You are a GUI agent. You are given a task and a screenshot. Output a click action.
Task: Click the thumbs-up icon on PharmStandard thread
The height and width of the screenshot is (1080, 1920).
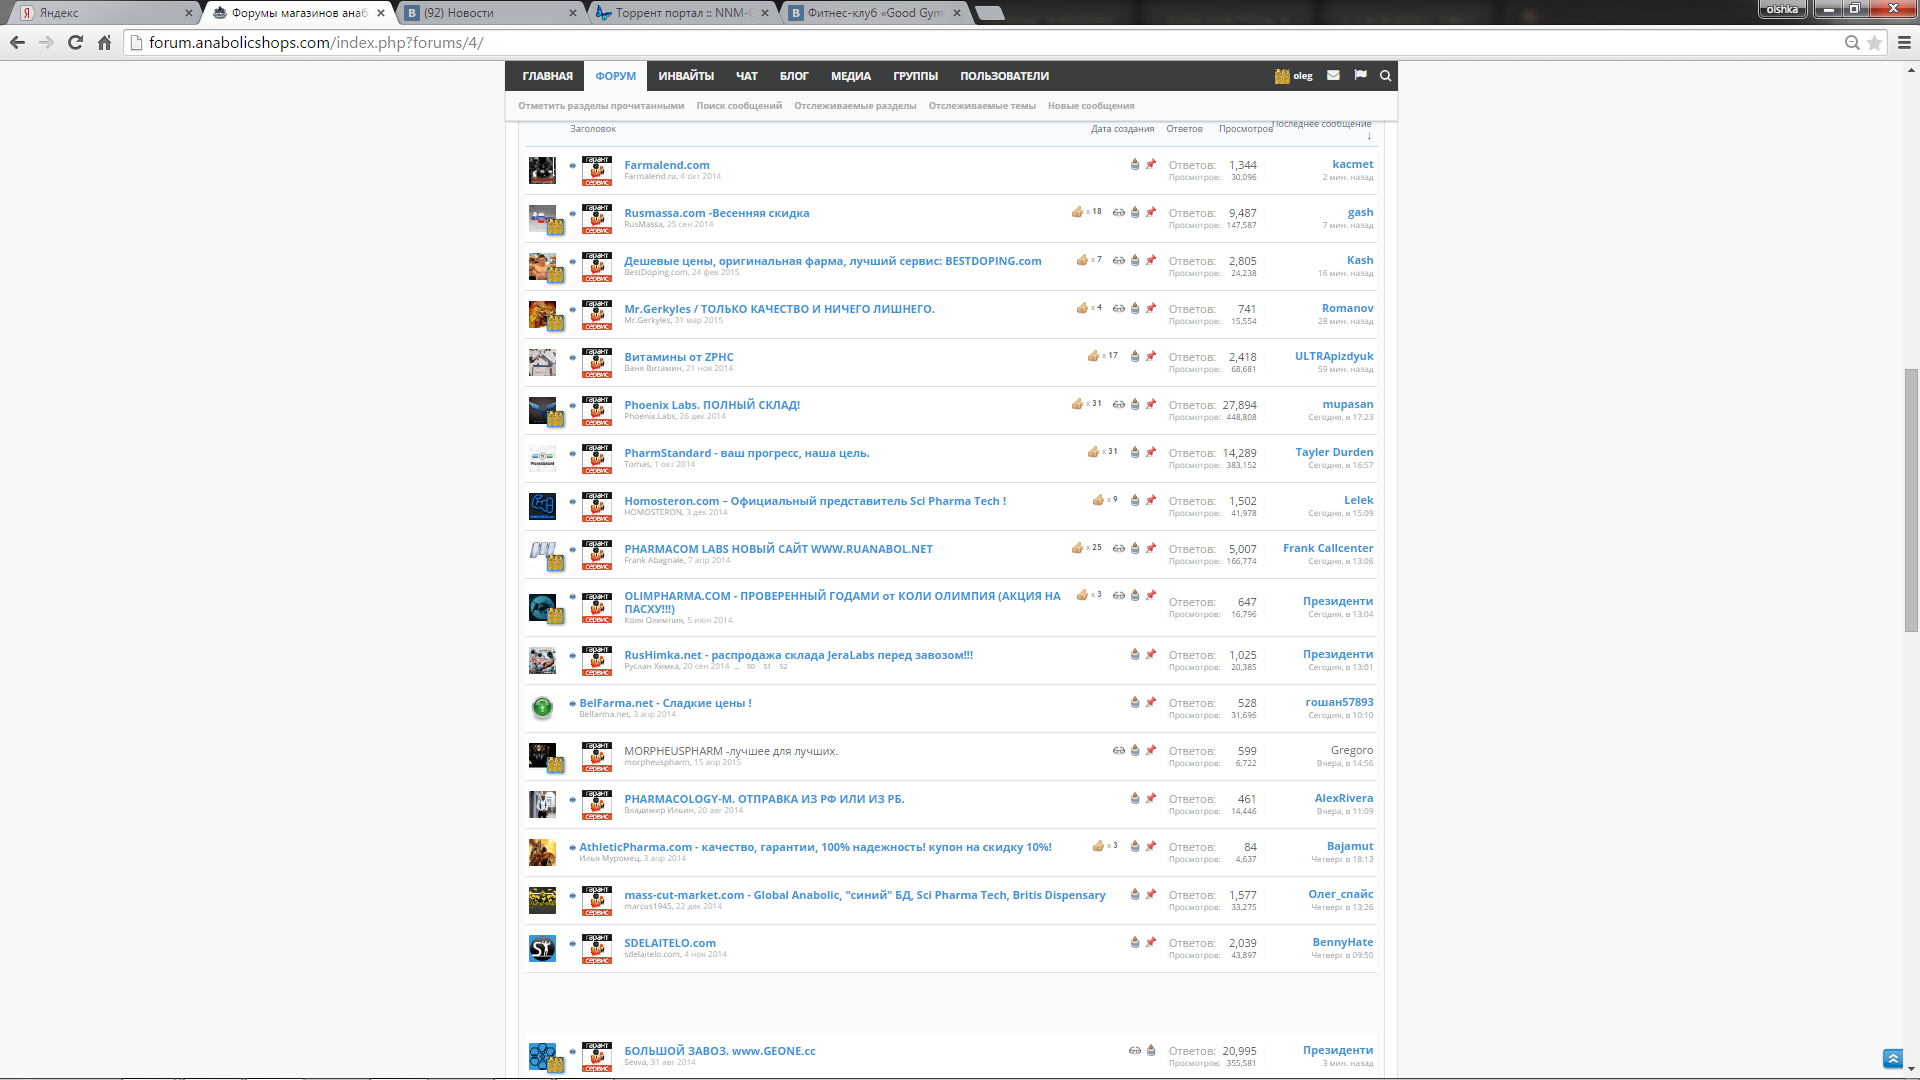pyautogui.click(x=1093, y=452)
